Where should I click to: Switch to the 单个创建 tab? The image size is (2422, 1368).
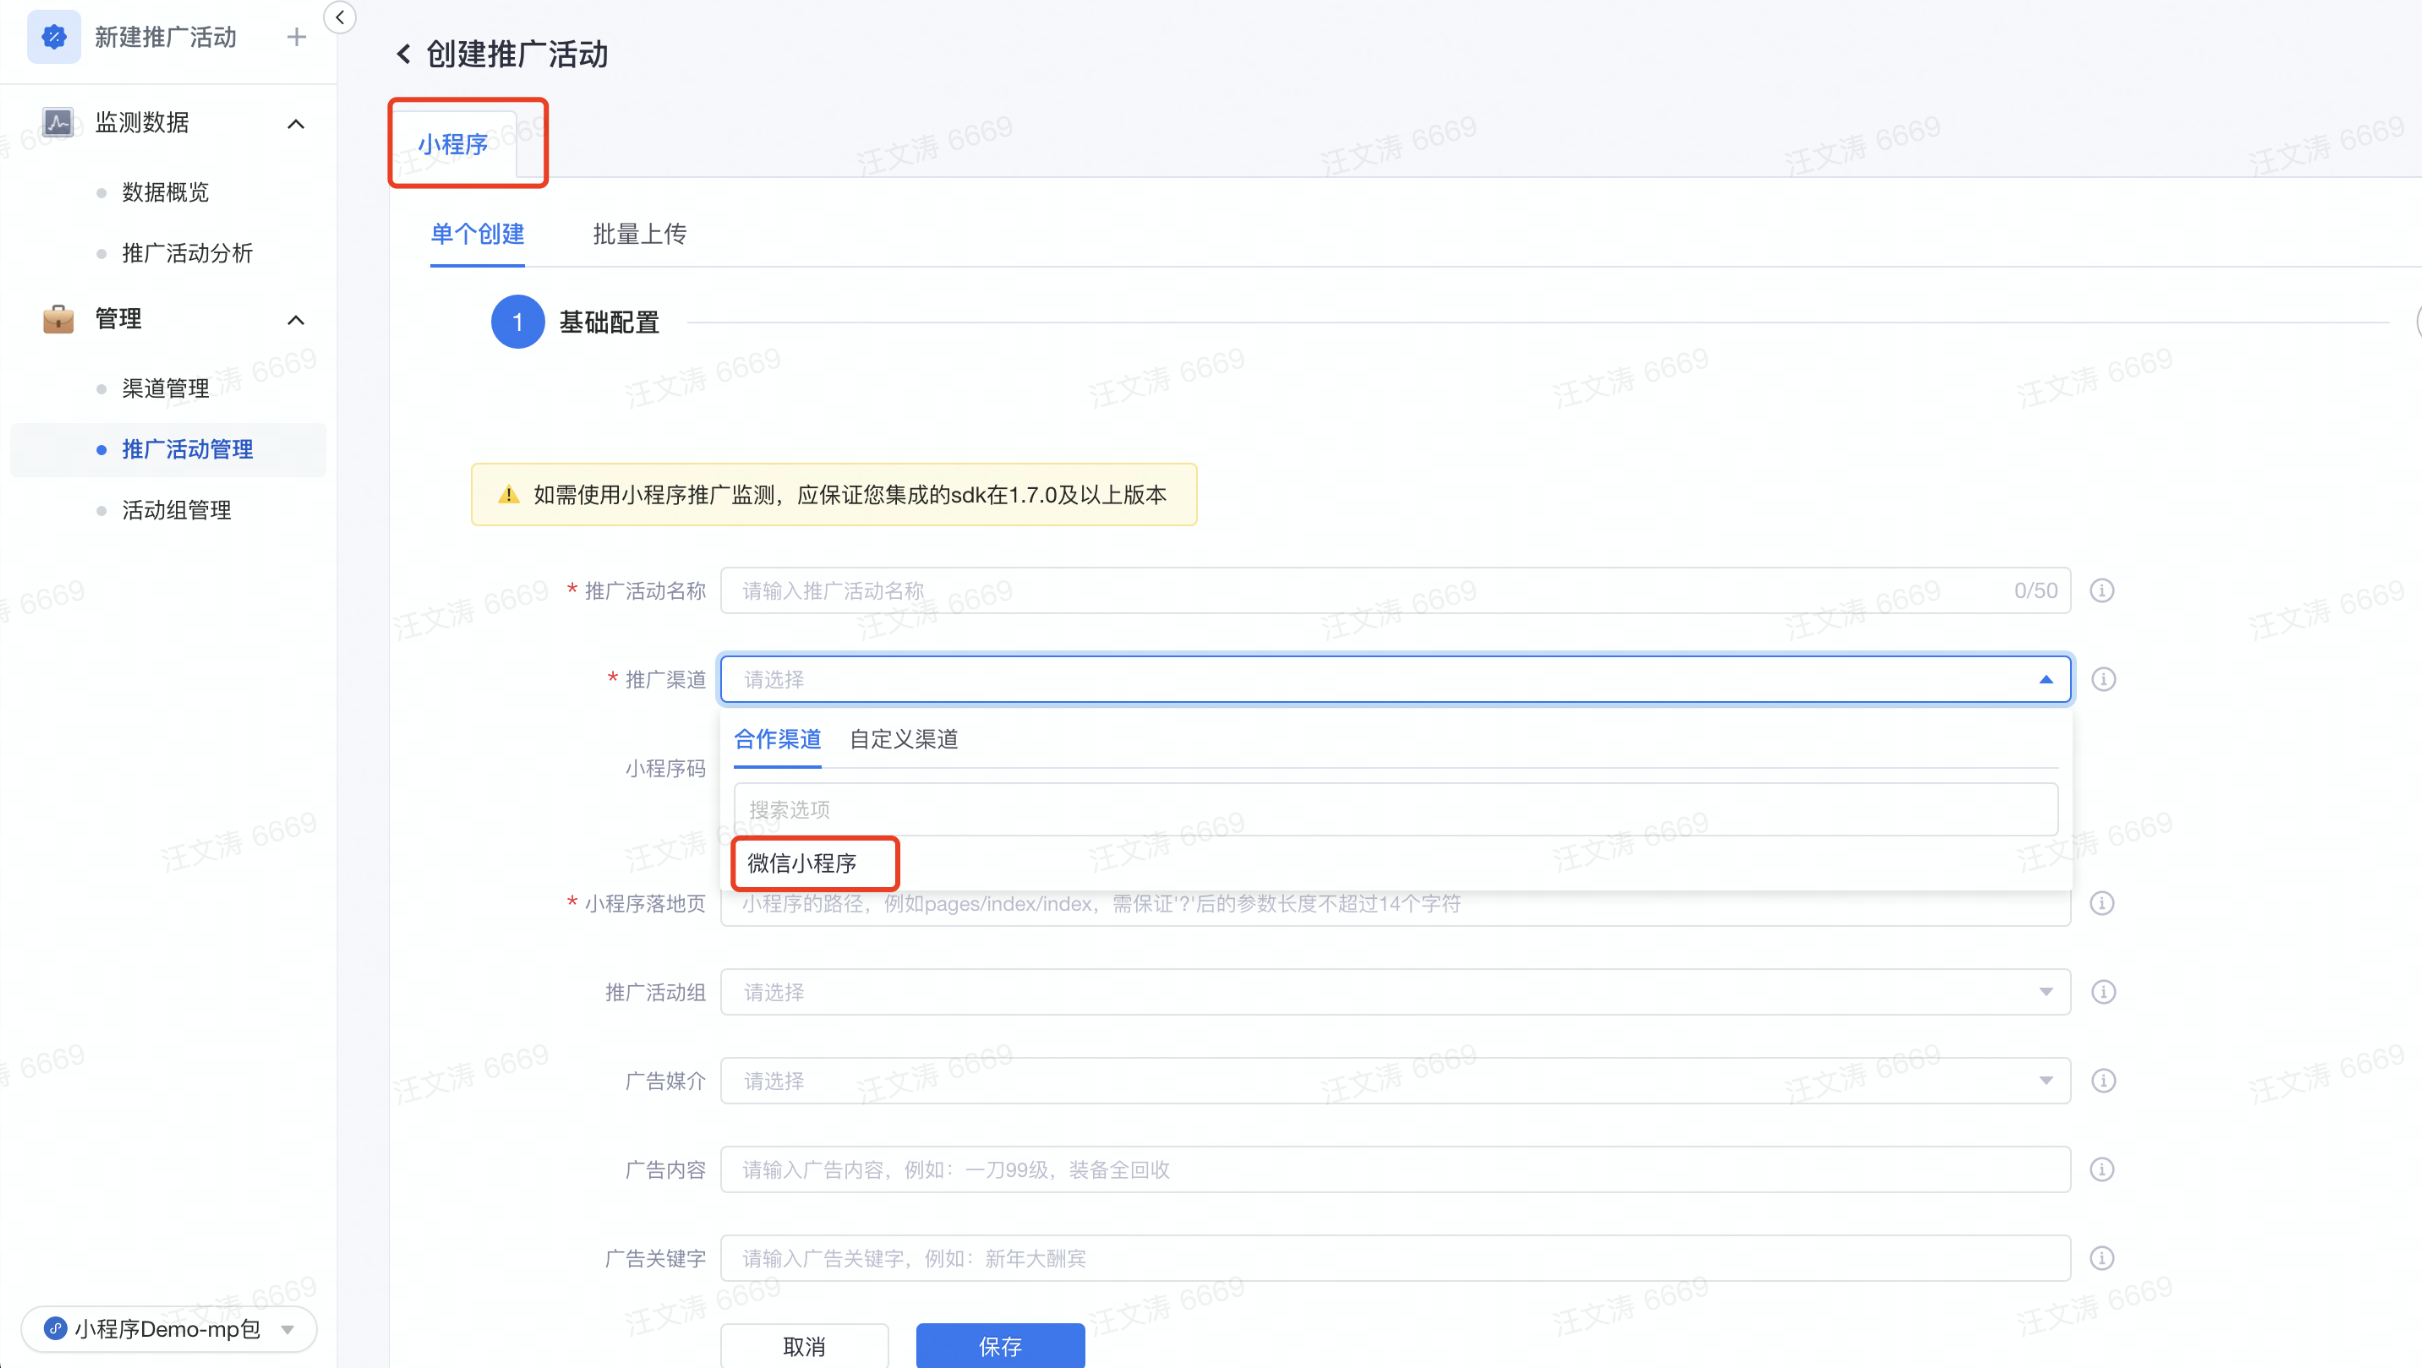477,234
